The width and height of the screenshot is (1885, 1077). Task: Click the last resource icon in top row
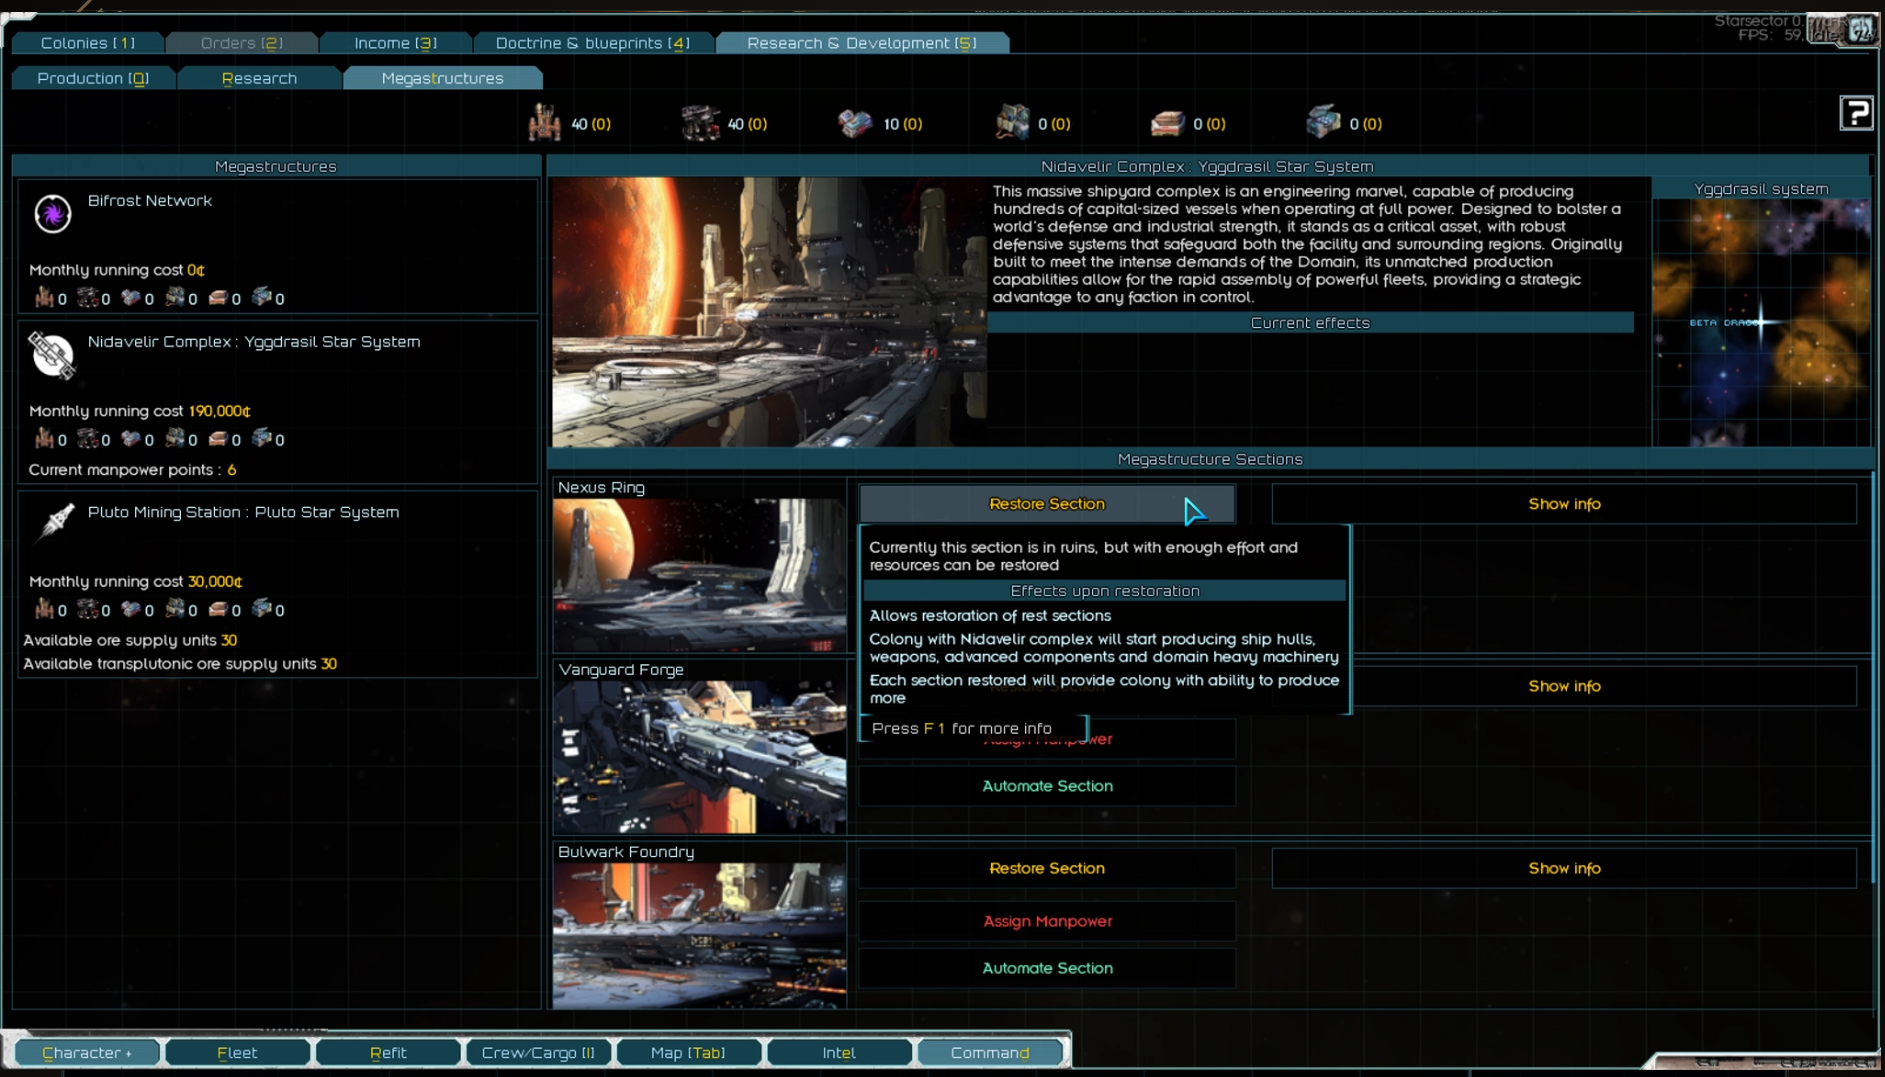click(1322, 123)
